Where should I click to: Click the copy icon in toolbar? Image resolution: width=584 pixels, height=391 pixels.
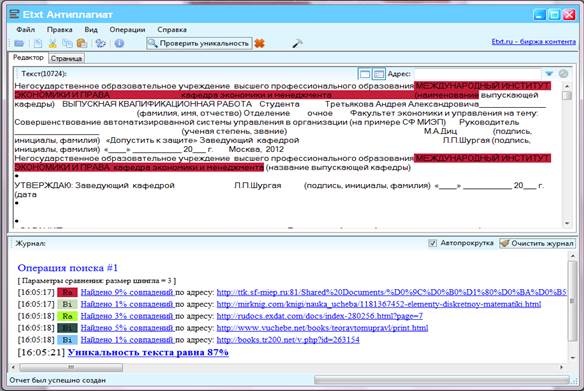coord(67,44)
